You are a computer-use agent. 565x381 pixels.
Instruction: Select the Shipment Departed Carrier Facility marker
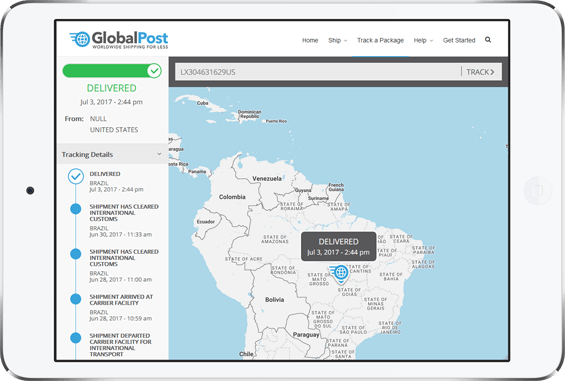pos(76,338)
